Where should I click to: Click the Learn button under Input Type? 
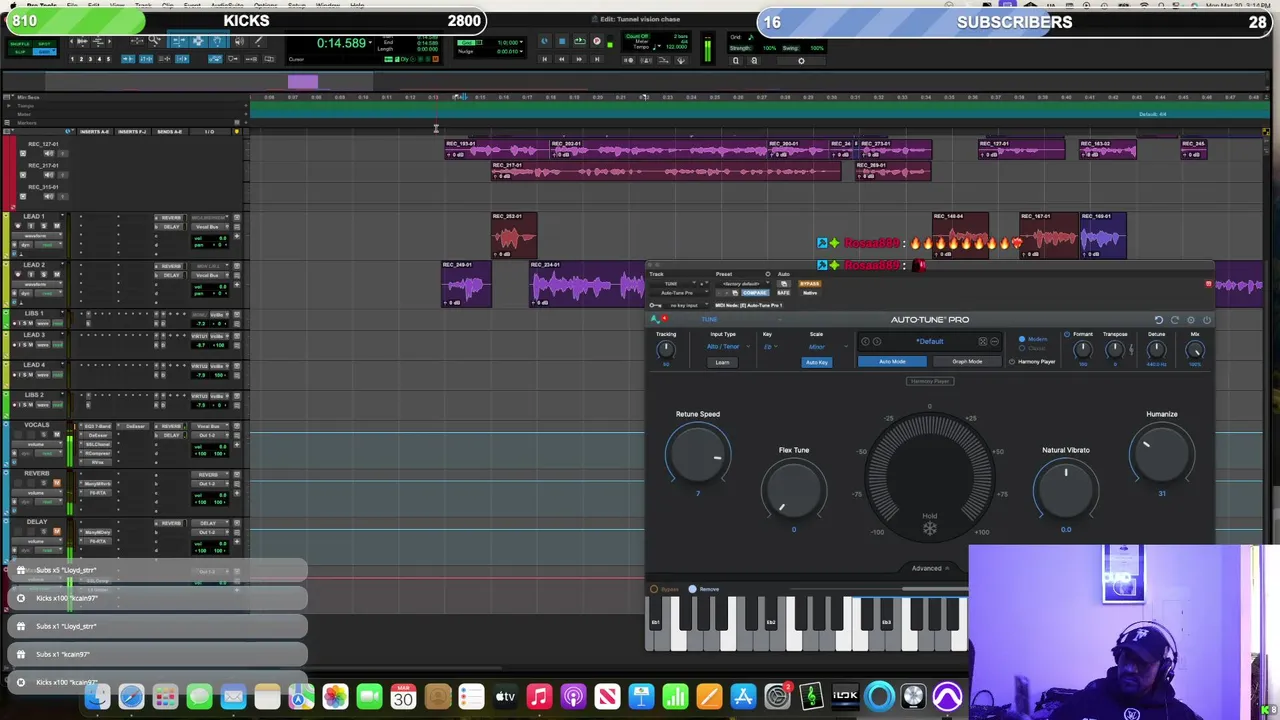722,362
